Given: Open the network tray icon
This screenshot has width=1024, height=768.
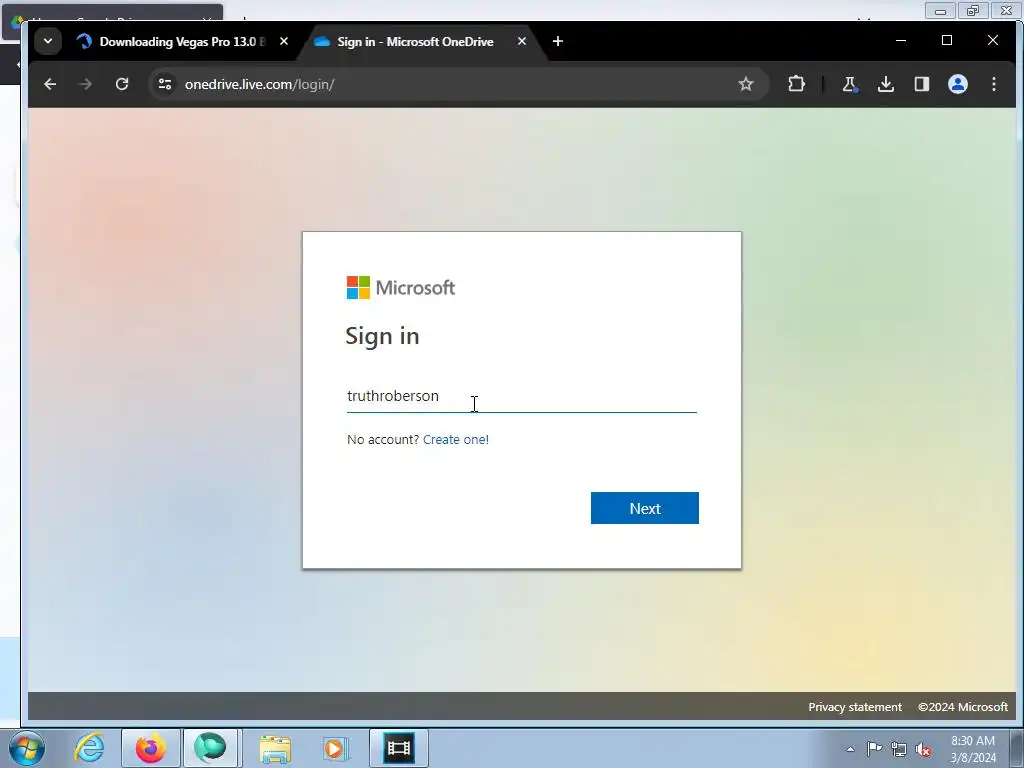Looking at the screenshot, I should click(899, 750).
